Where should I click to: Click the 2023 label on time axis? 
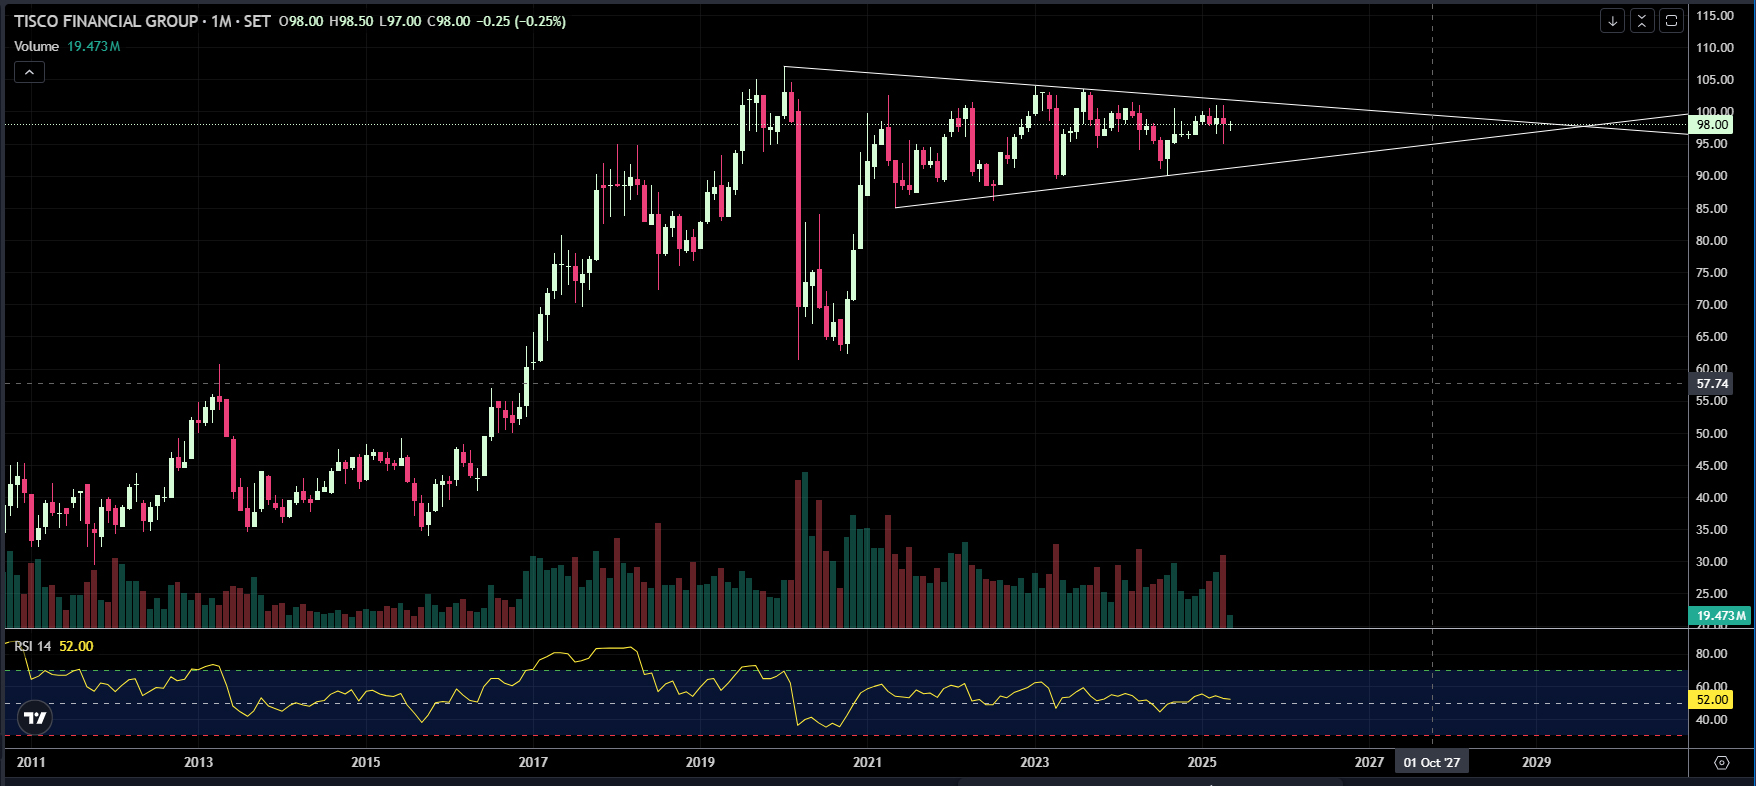1034,762
